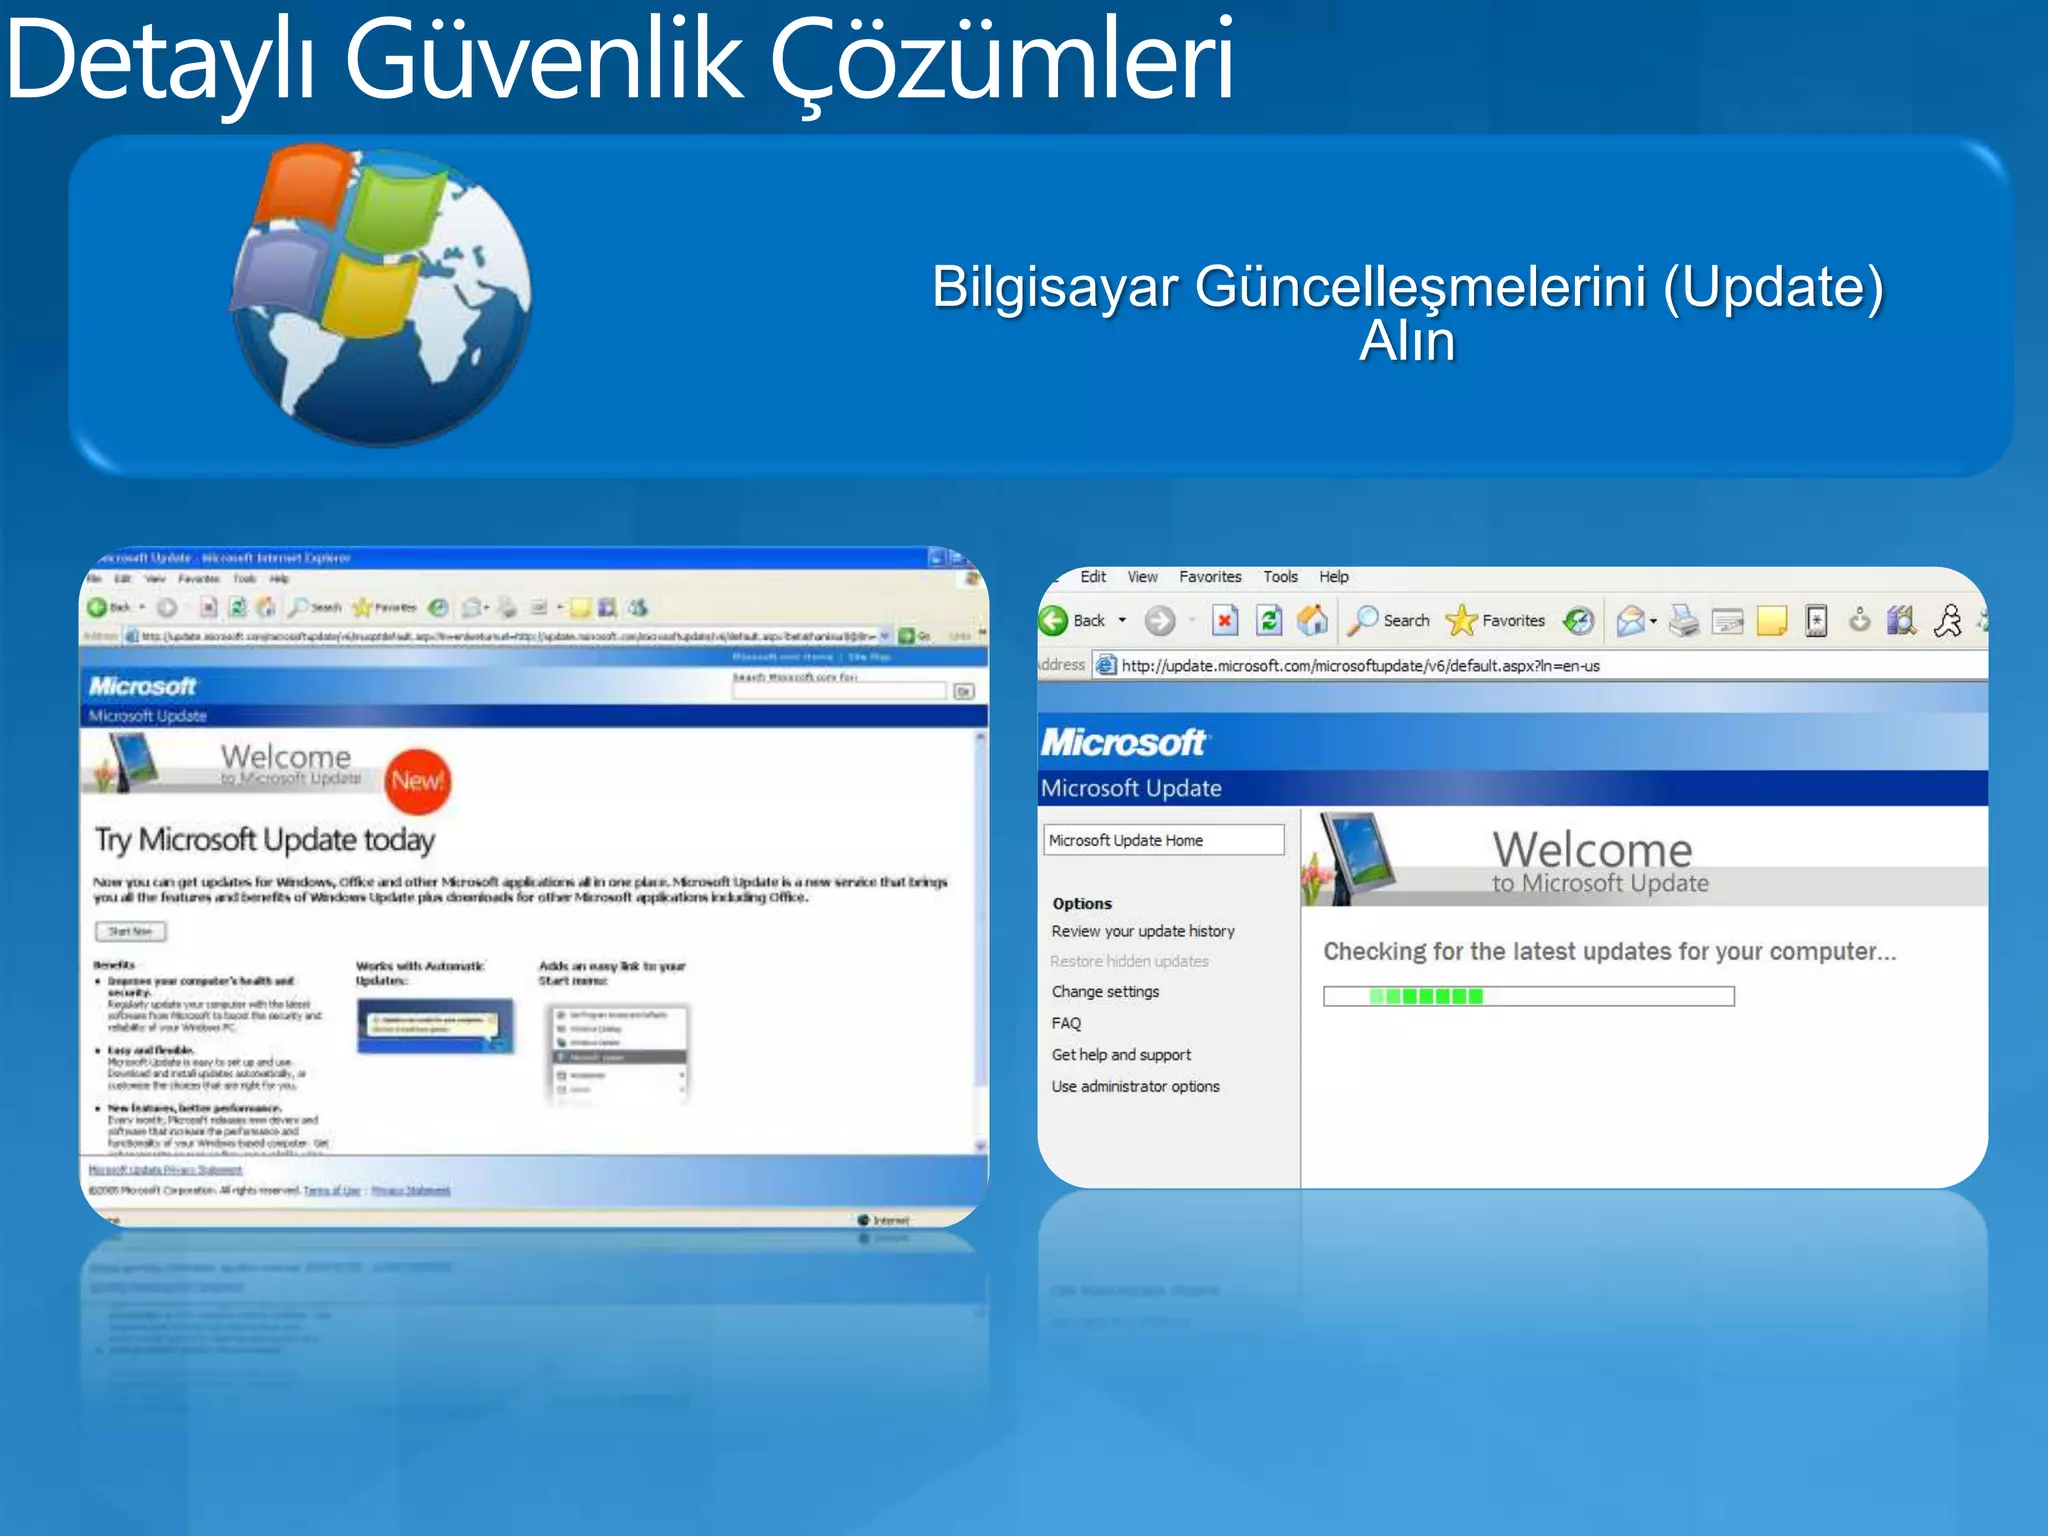This screenshot has height=1536, width=2048.
Task: Open the Help menu in right browser
Action: (x=1334, y=577)
